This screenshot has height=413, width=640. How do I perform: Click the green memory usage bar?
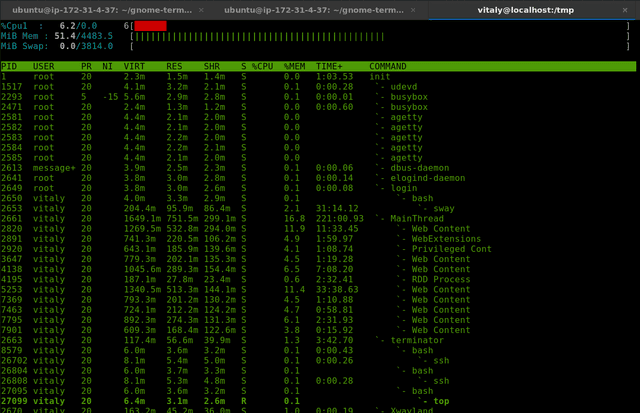[x=260, y=37]
